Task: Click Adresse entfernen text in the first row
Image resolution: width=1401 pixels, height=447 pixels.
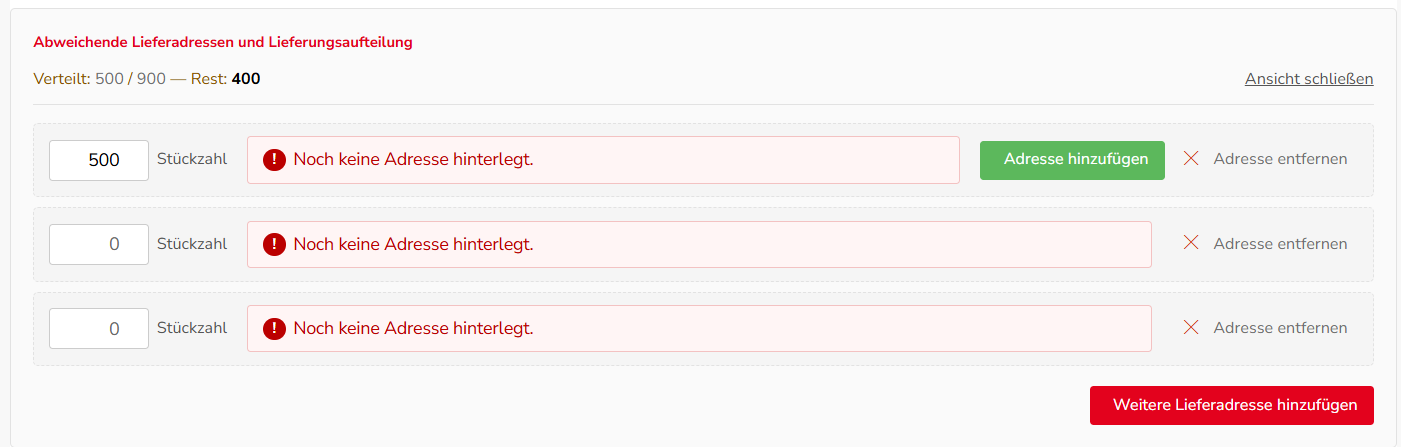Action: (x=1280, y=159)
